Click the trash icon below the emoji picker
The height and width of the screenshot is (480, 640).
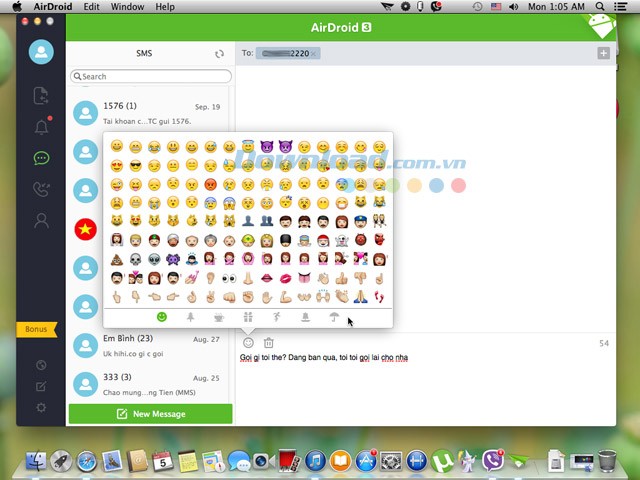269,343
